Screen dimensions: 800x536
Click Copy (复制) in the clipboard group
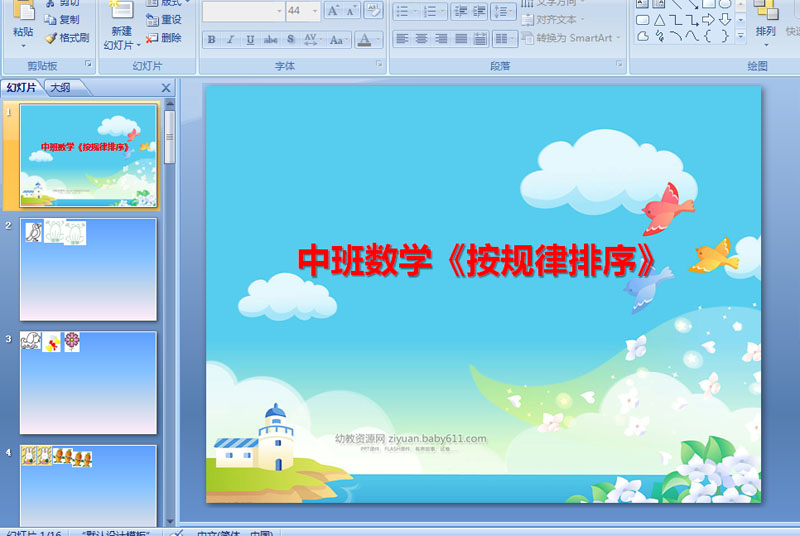pos(62,20)
